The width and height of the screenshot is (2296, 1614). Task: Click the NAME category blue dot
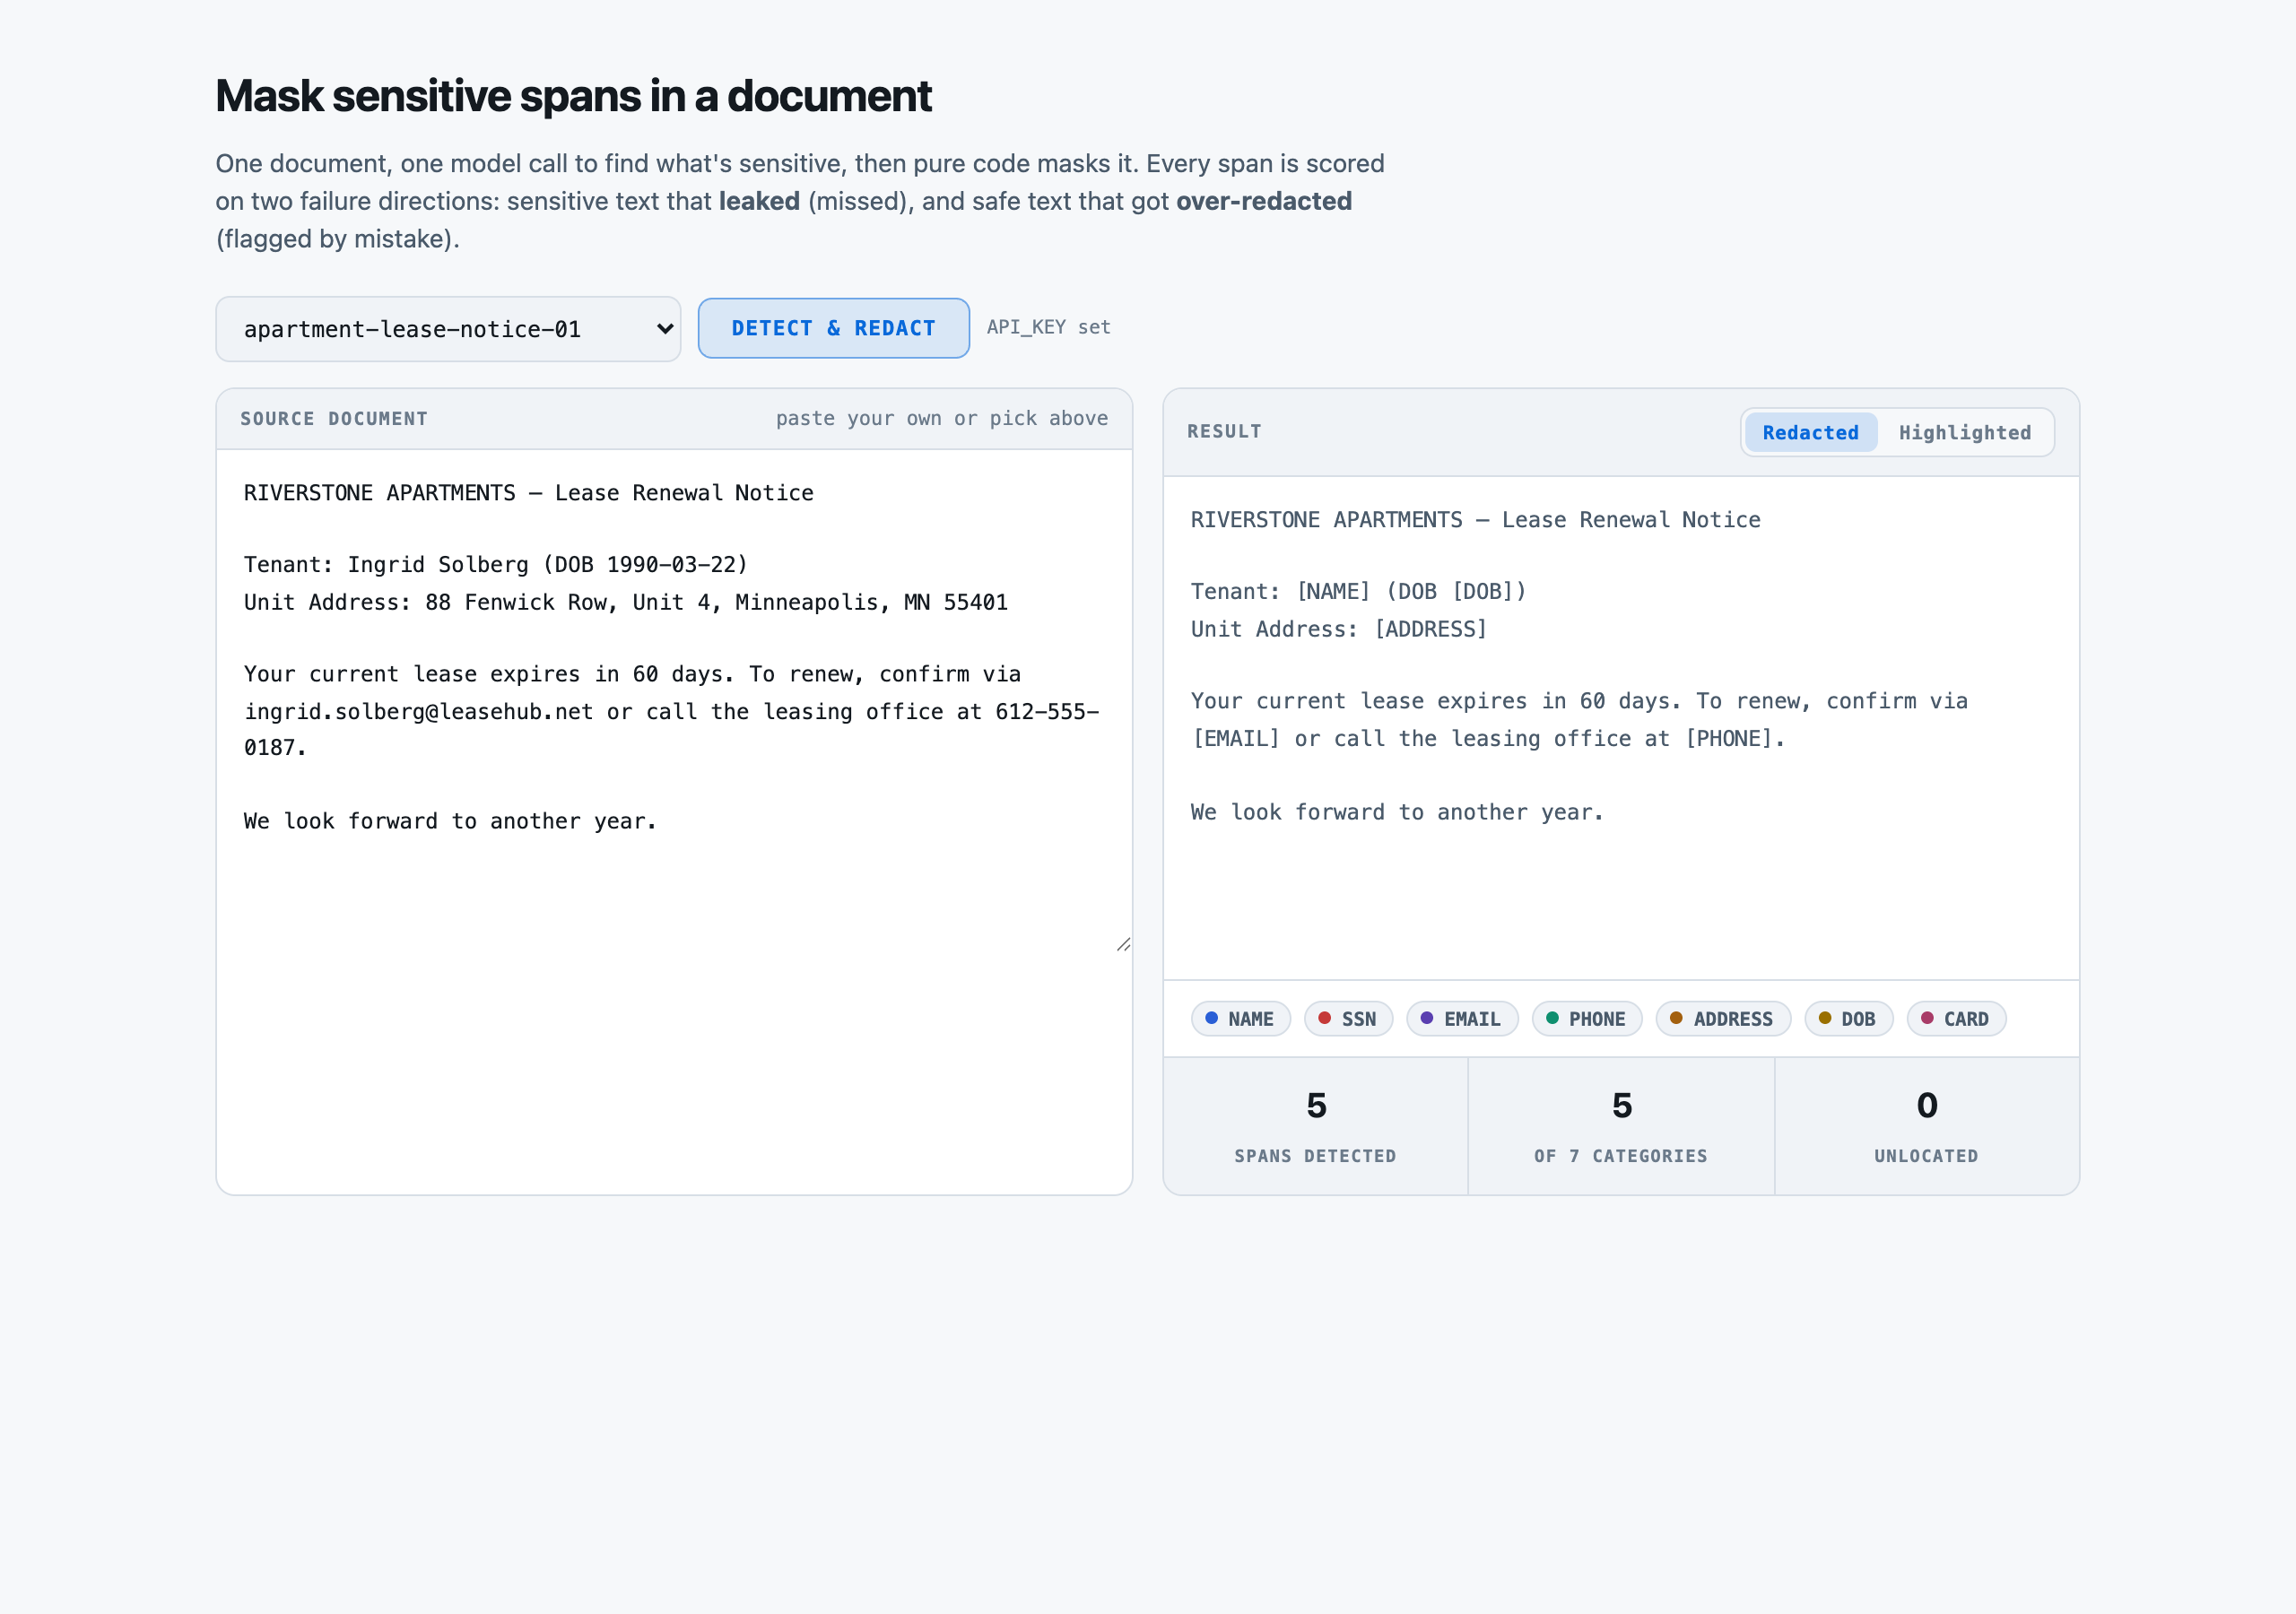click(1211, 1018)
